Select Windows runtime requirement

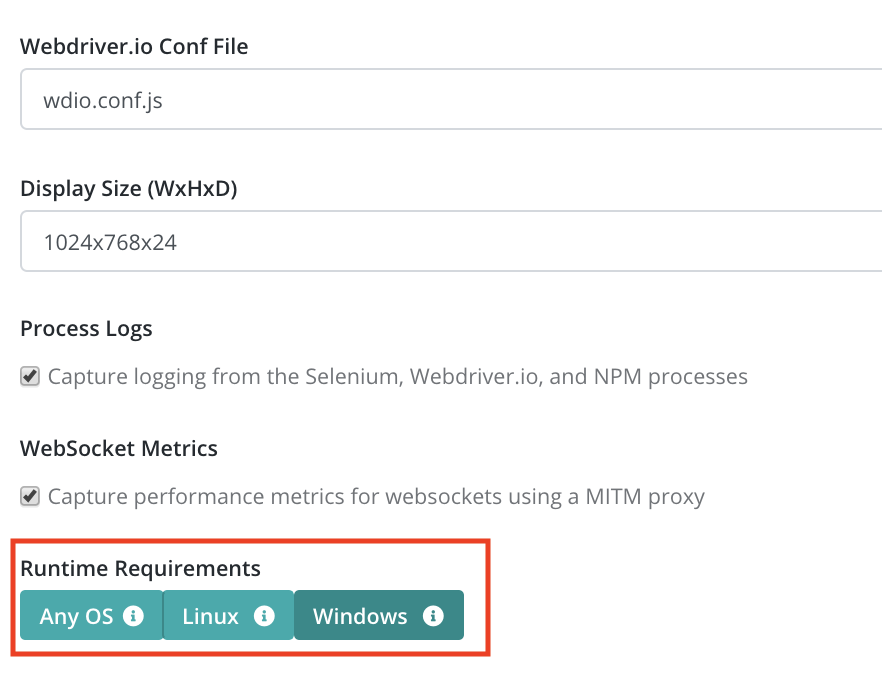[x=379, y=615]
